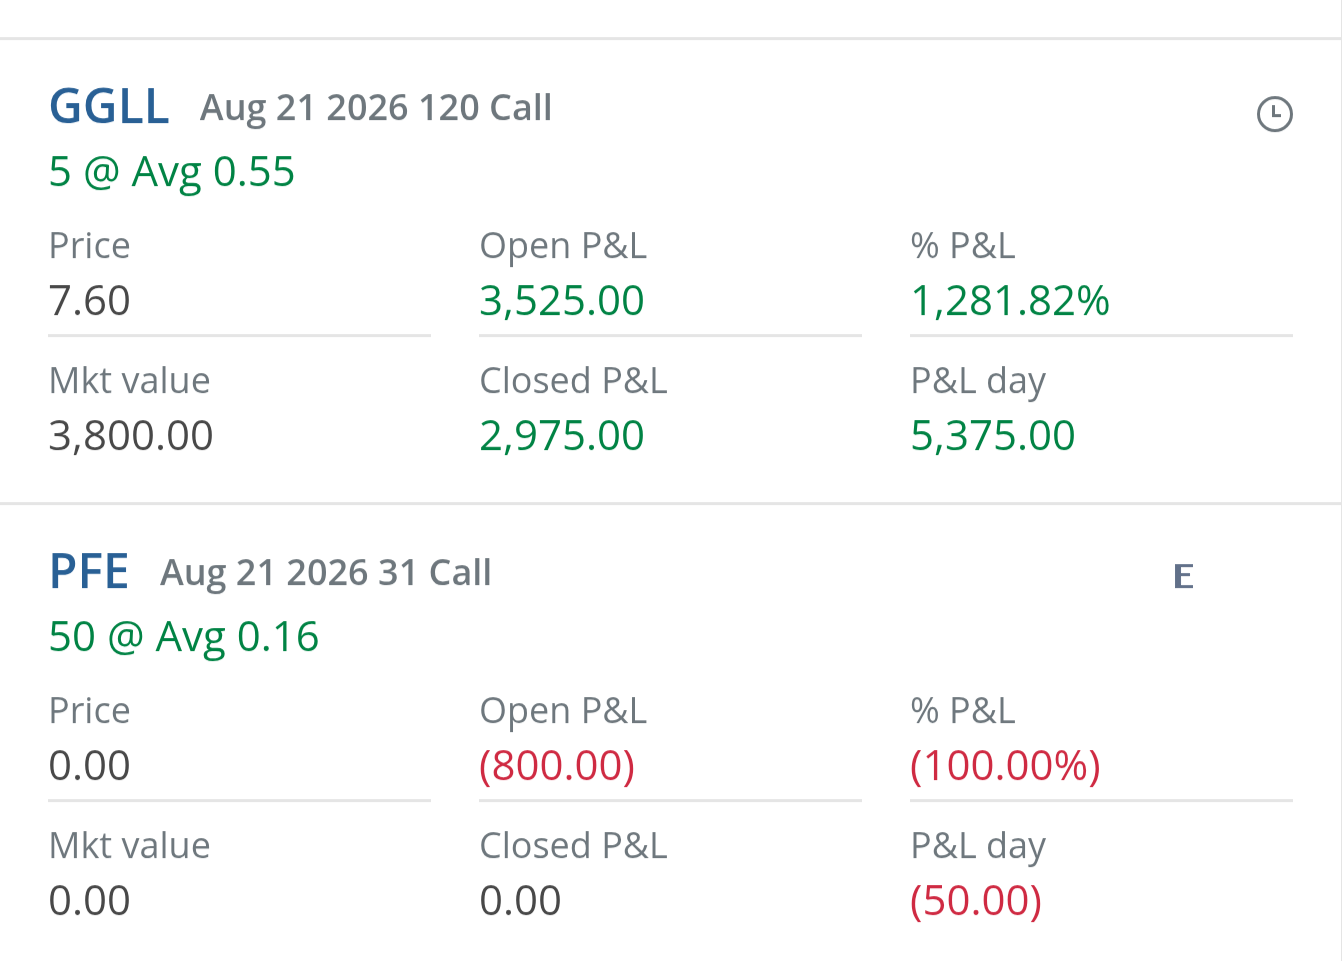The width and height of the screenshot is (1342, 961).
Task: Tap GGLL Open P&L value 3,525.00
Action: pos(562,301)
